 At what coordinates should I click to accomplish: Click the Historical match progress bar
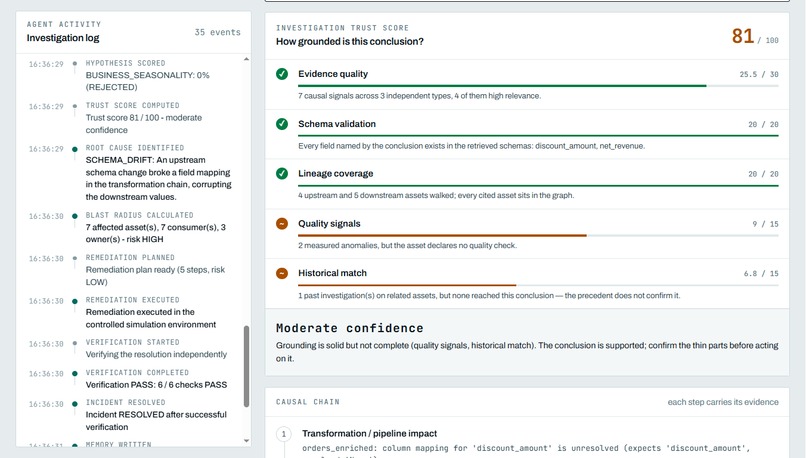pyautogui.click(x=538, y=285)
